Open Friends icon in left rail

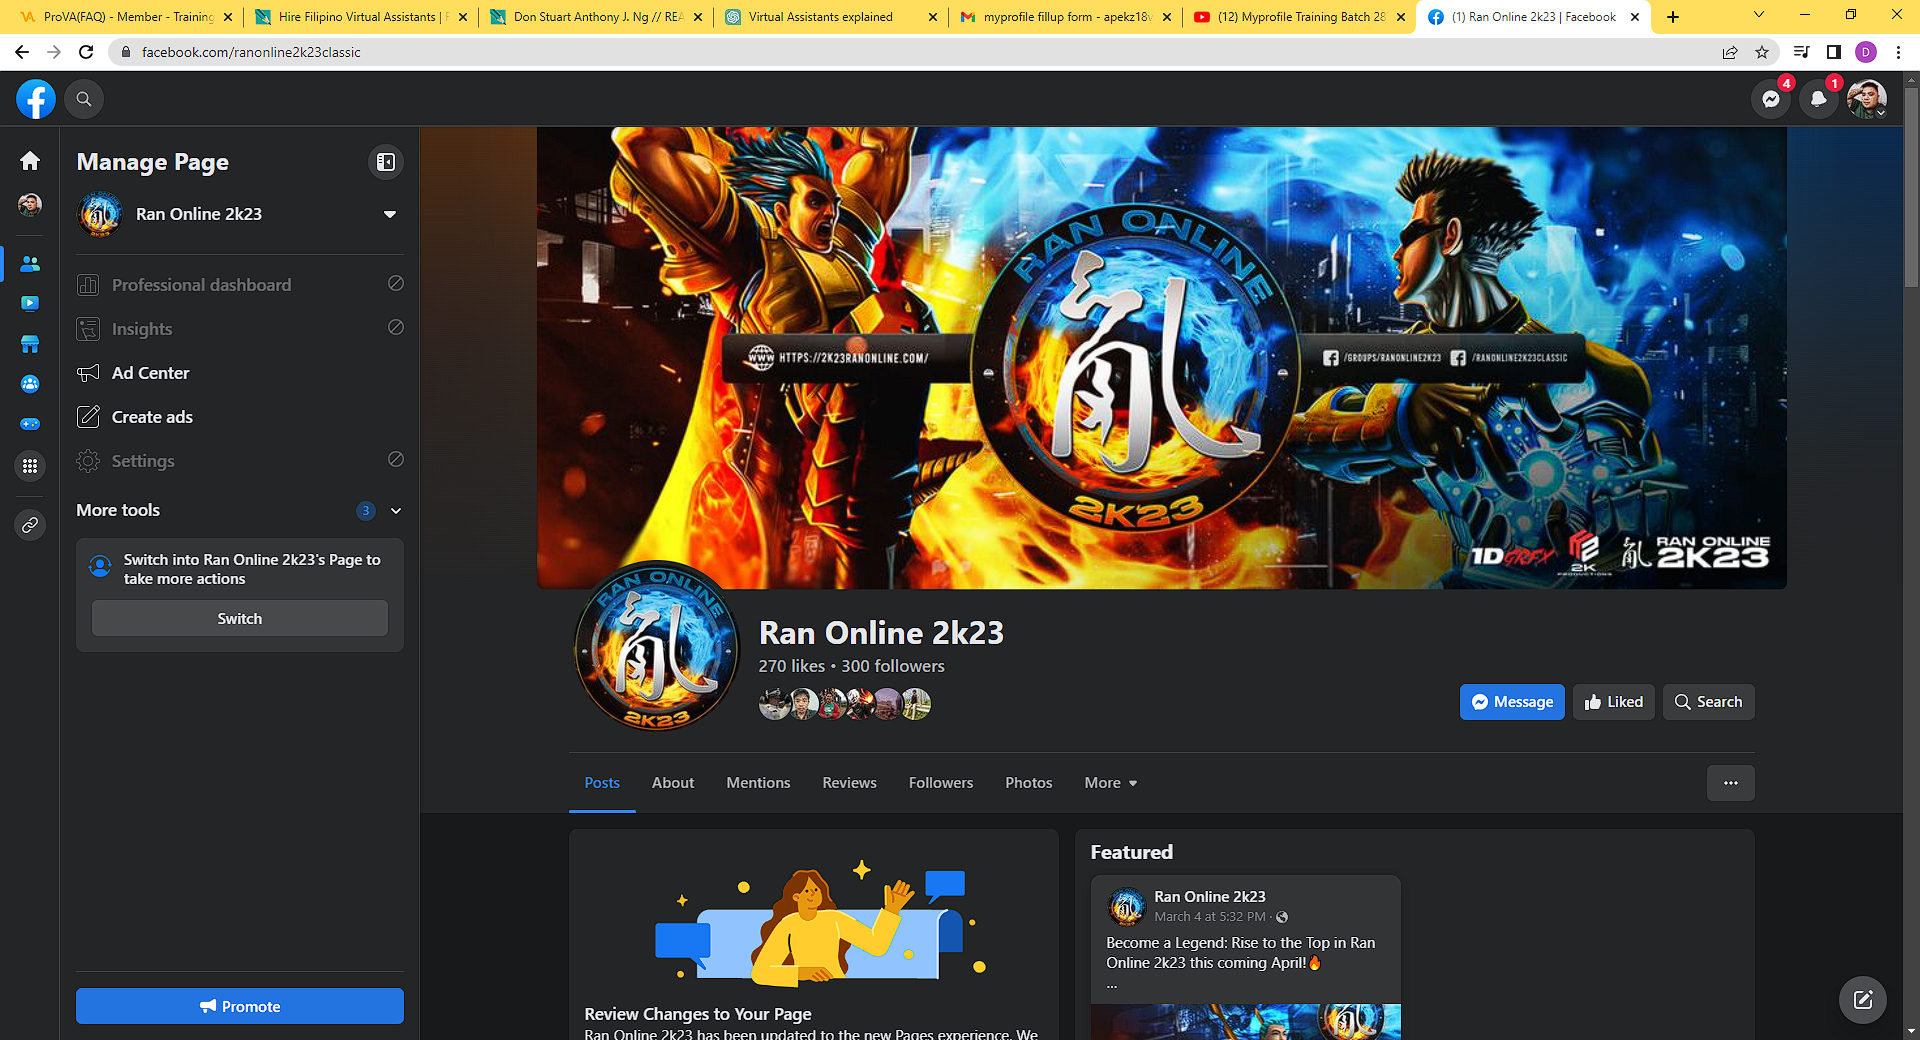point(30,264)
